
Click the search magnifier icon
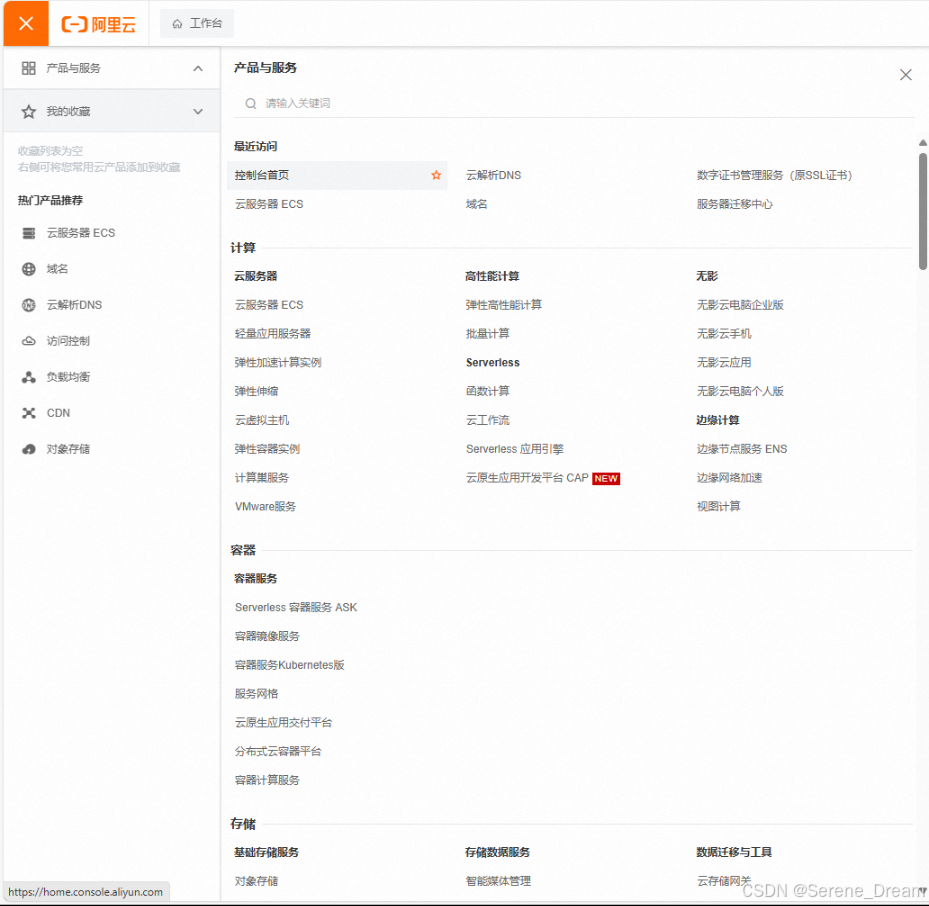click(x=251, y=104)
